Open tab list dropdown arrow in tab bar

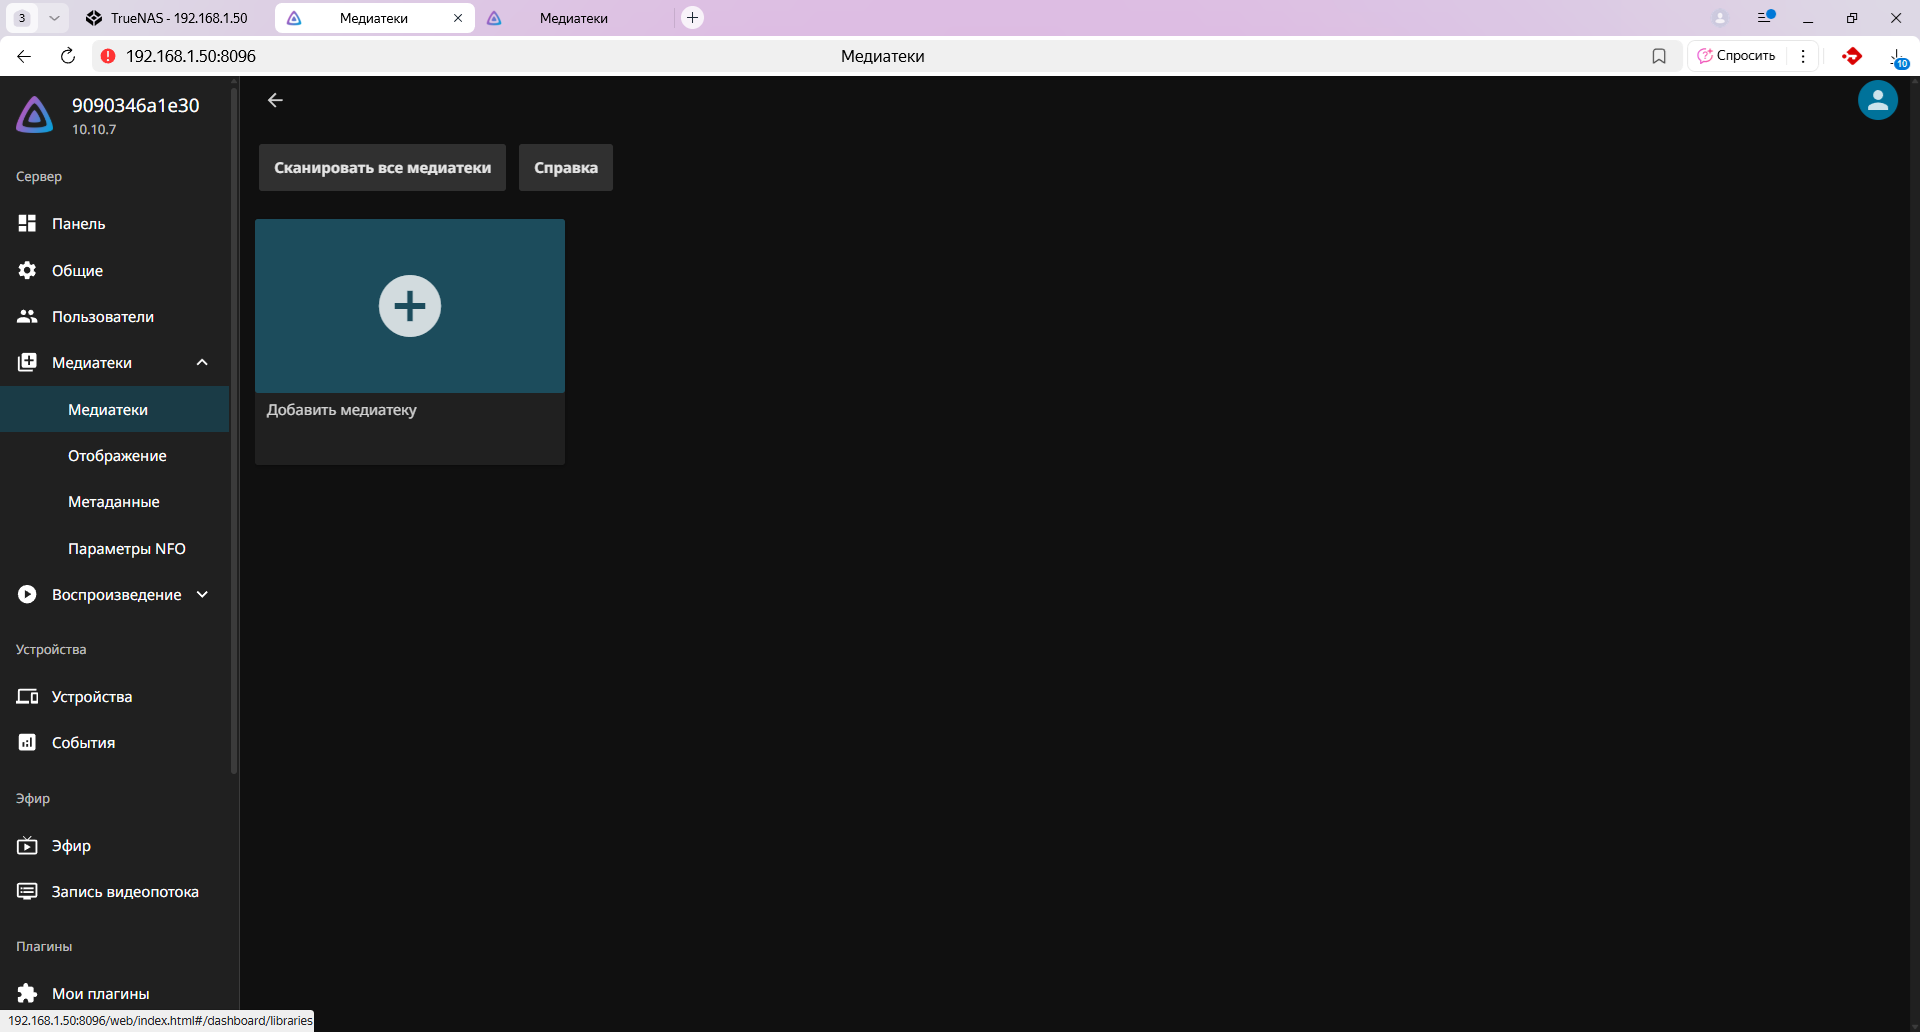54,18
